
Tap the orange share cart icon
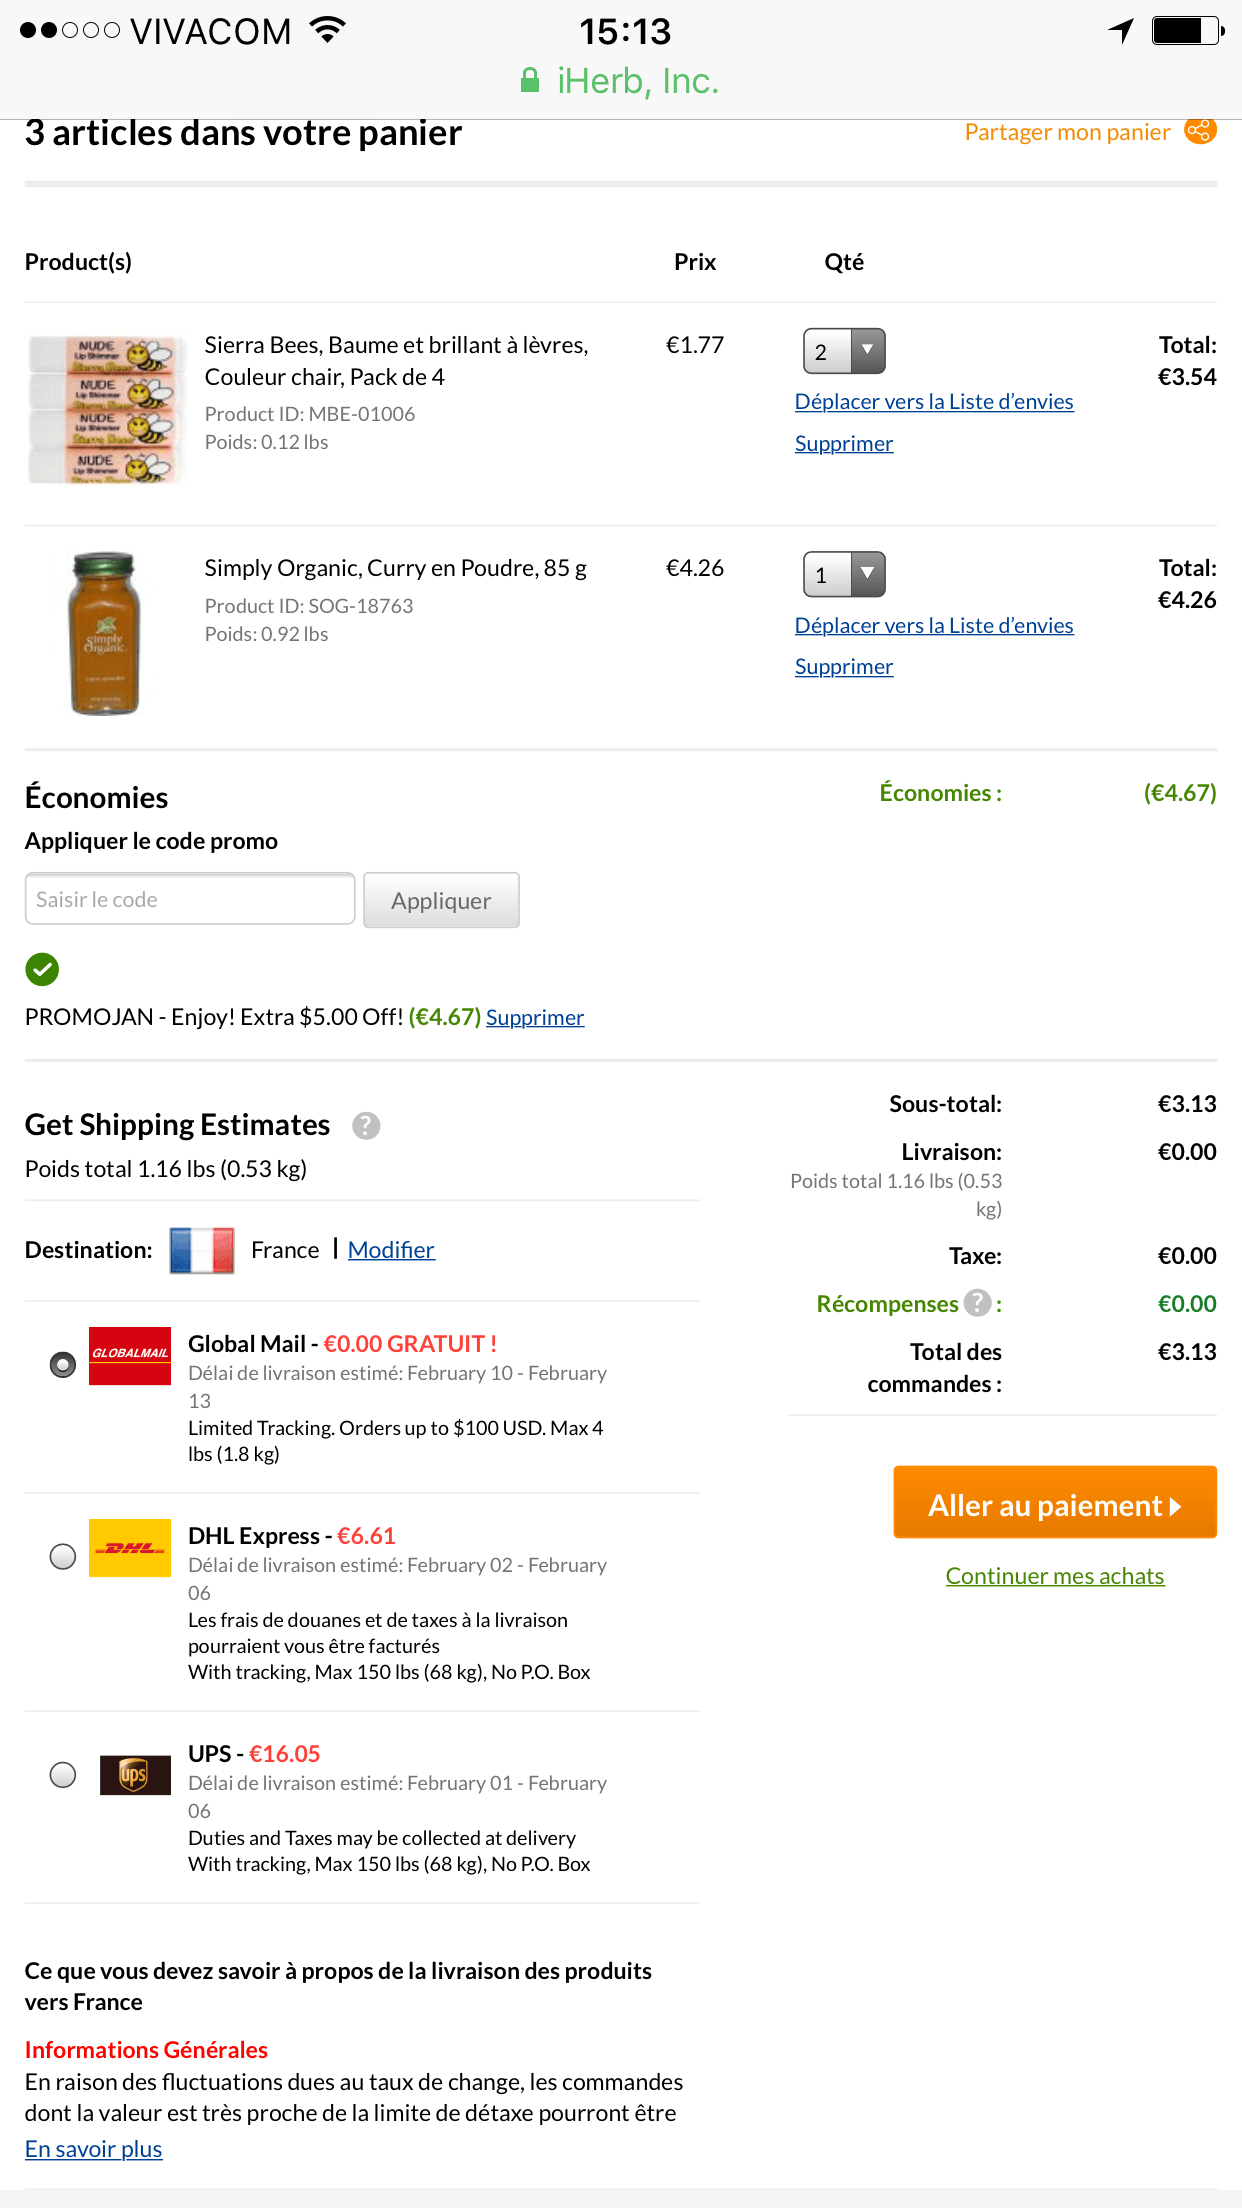click(x=1200, y=131)
